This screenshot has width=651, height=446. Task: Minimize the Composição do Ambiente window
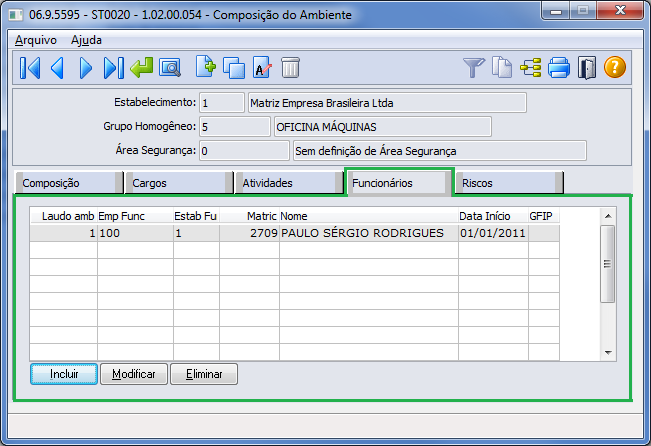(x=556, y=10)
